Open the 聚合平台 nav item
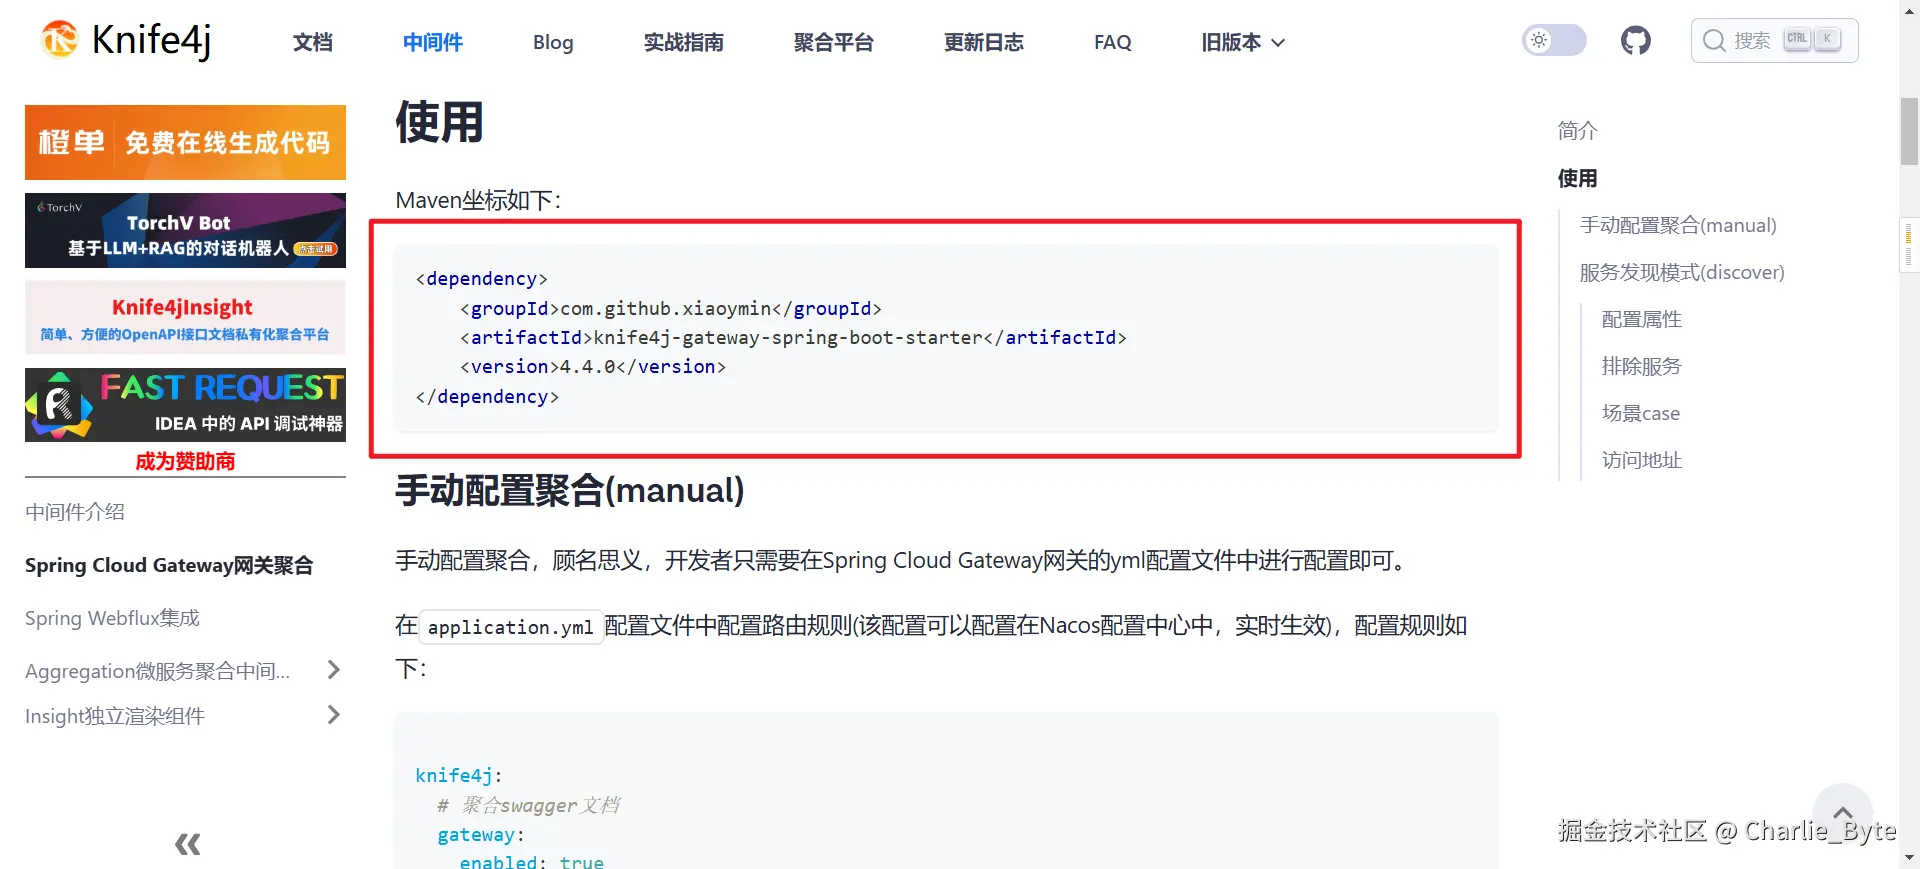Image resolution: width=1920 pixels, height=869 pixels. pos(833,42)
